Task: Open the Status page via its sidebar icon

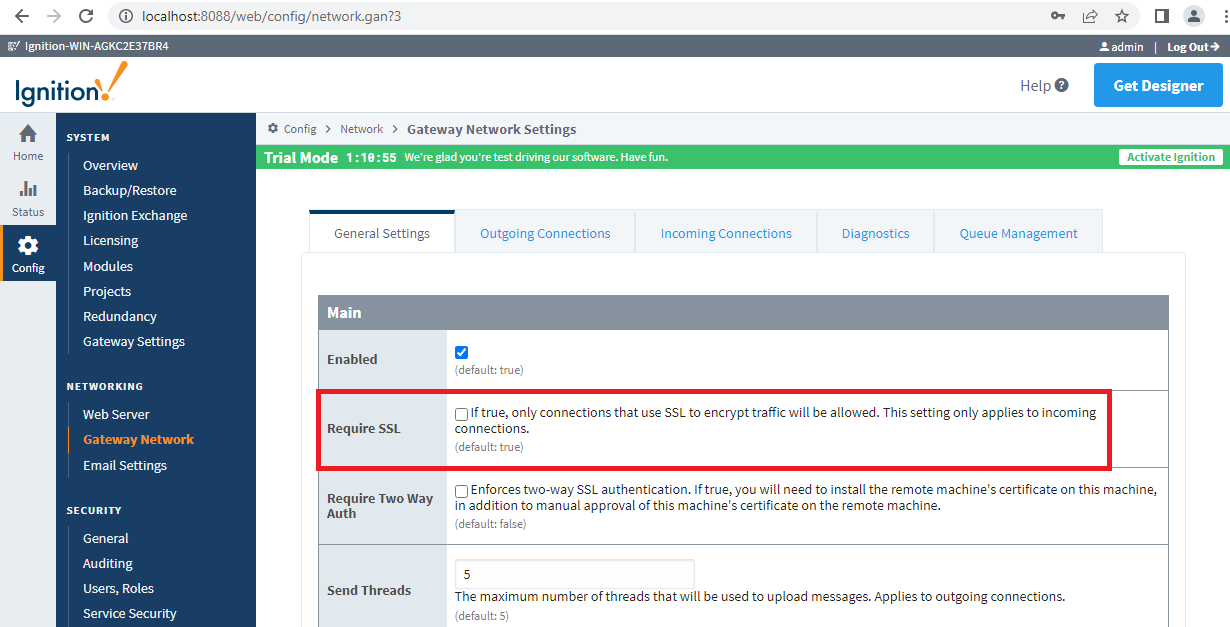Action: click(27, 194)
